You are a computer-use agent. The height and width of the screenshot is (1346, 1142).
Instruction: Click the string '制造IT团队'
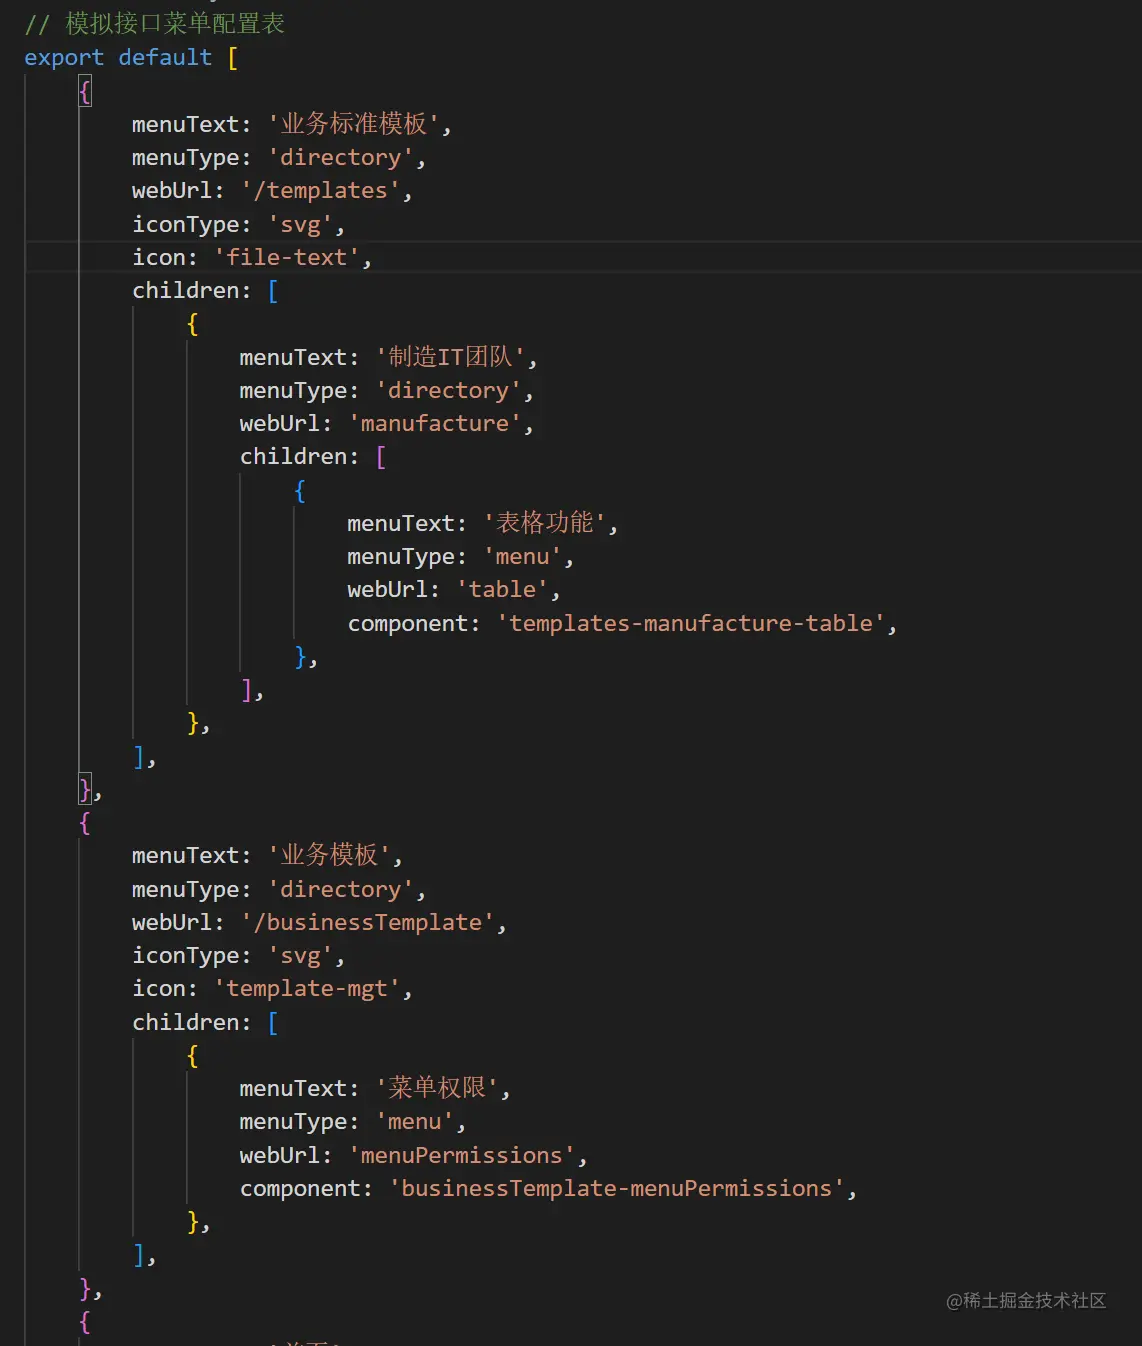click(450, 357)
